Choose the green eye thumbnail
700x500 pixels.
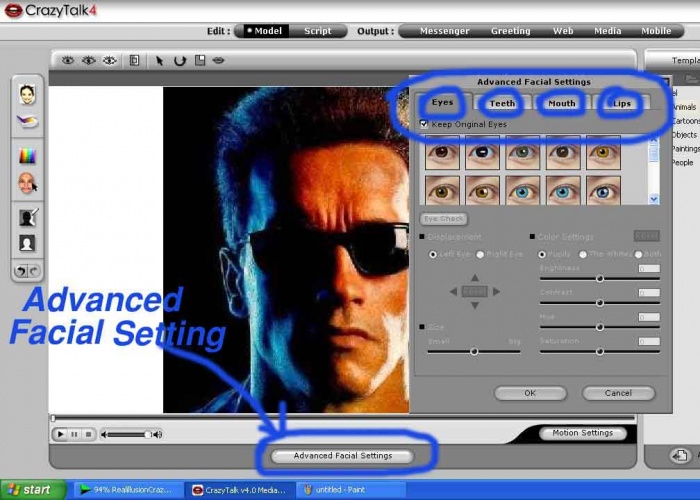point(523,153)
